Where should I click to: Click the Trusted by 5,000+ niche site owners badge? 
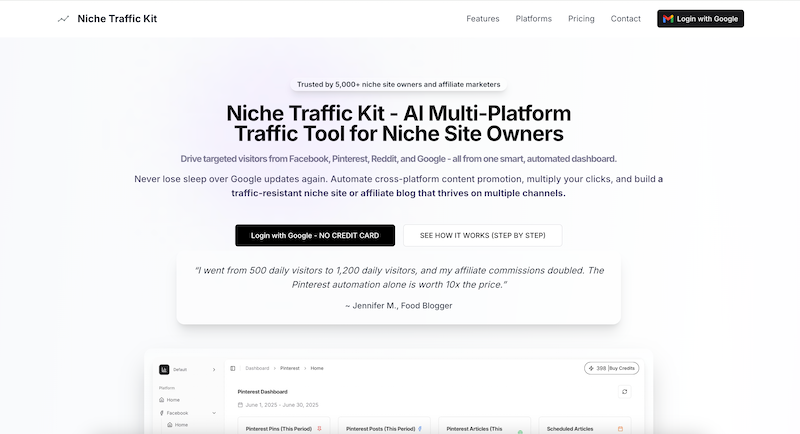398,85
